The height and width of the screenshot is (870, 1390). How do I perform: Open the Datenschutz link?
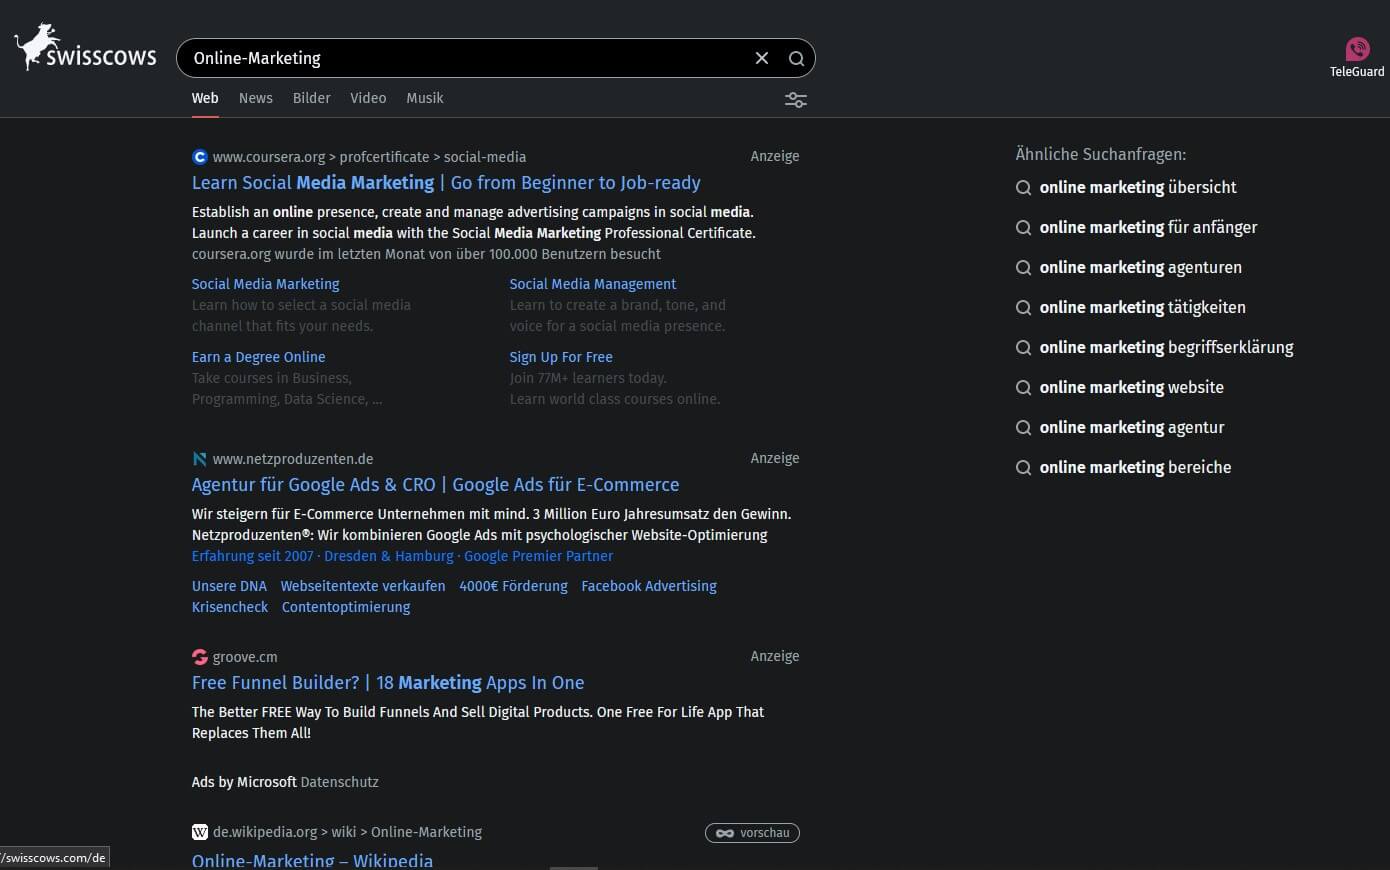coord(340,782)
